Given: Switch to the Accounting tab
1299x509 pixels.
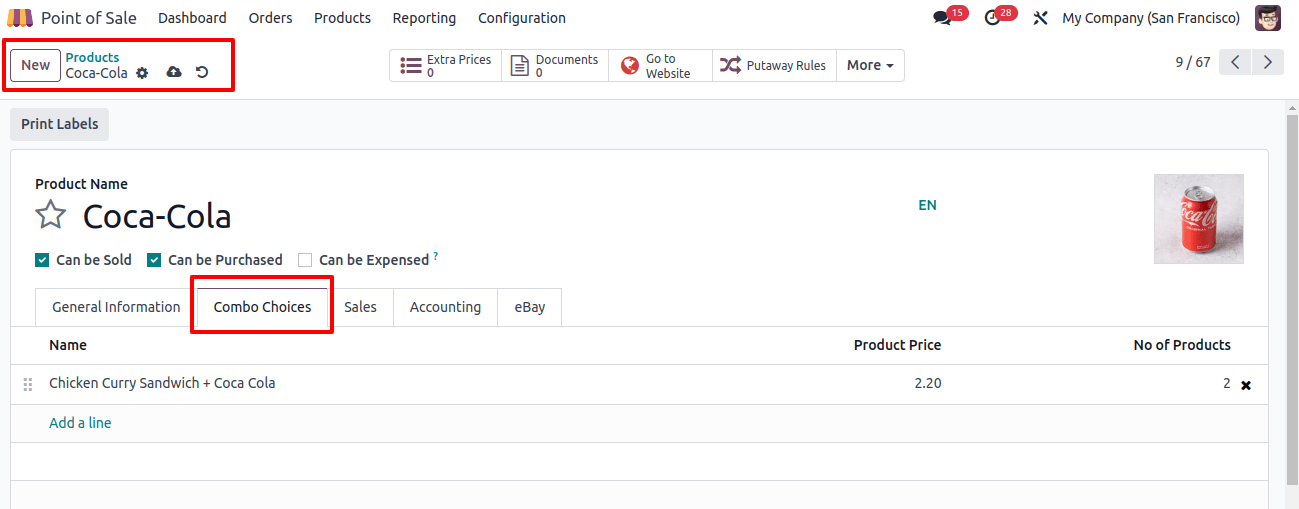Looking at the screenshot, I should coord(445,307).
